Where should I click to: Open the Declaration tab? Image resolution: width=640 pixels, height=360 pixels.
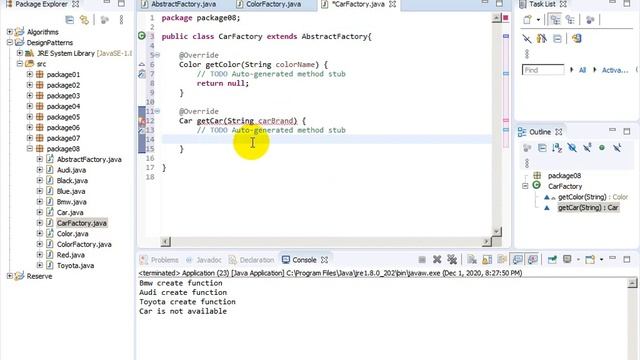[252, 260]
